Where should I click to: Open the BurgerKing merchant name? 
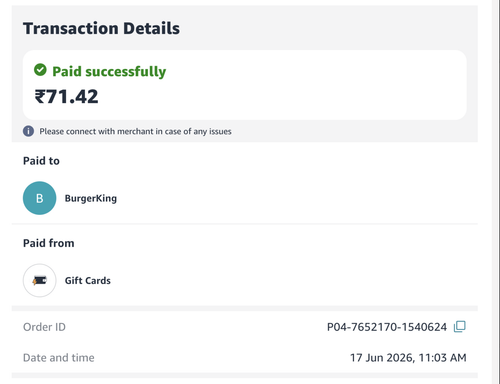point(91,198)
